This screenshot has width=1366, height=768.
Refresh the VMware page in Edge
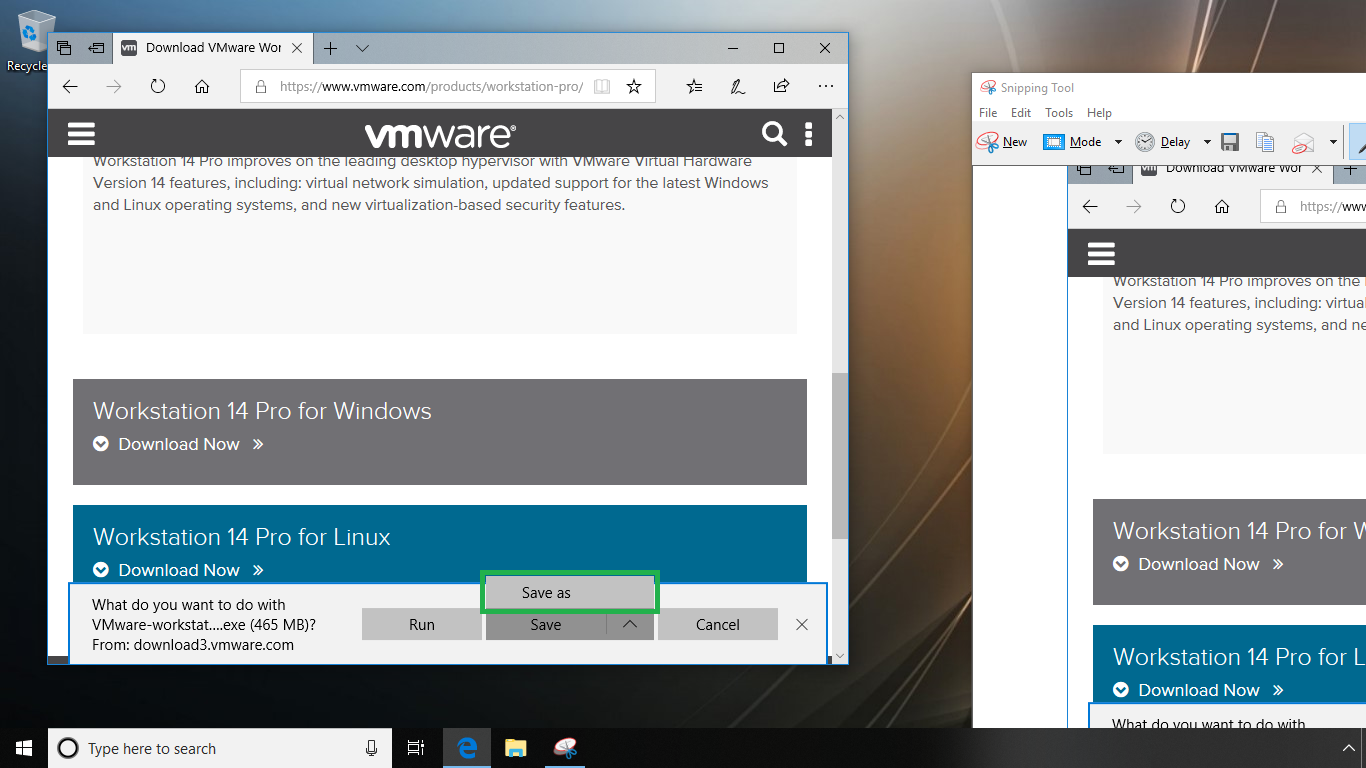tap(158, 87)
